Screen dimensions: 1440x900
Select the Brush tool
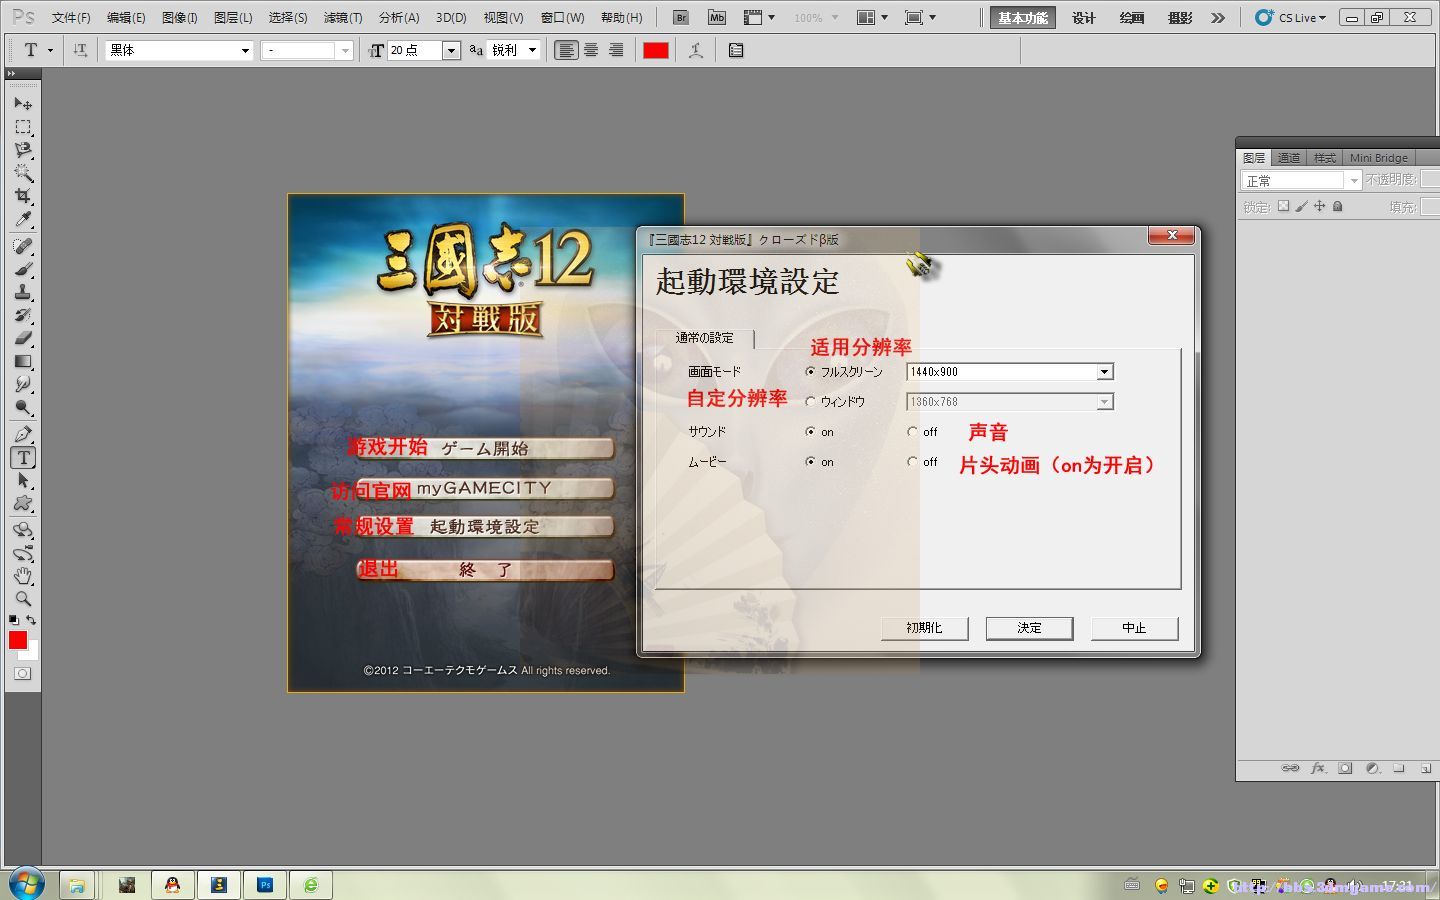click(x=23, y=270)
